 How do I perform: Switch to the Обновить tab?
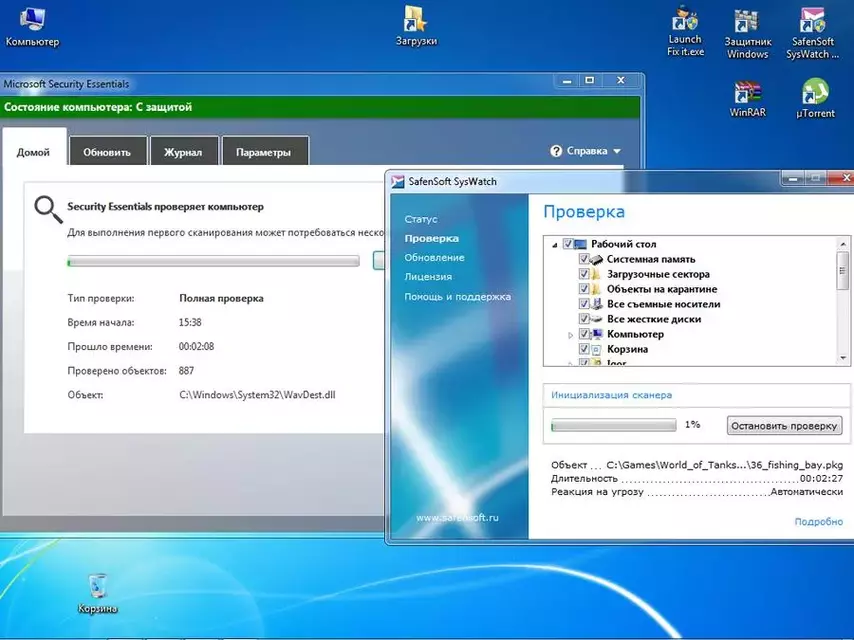pos(107,151)
